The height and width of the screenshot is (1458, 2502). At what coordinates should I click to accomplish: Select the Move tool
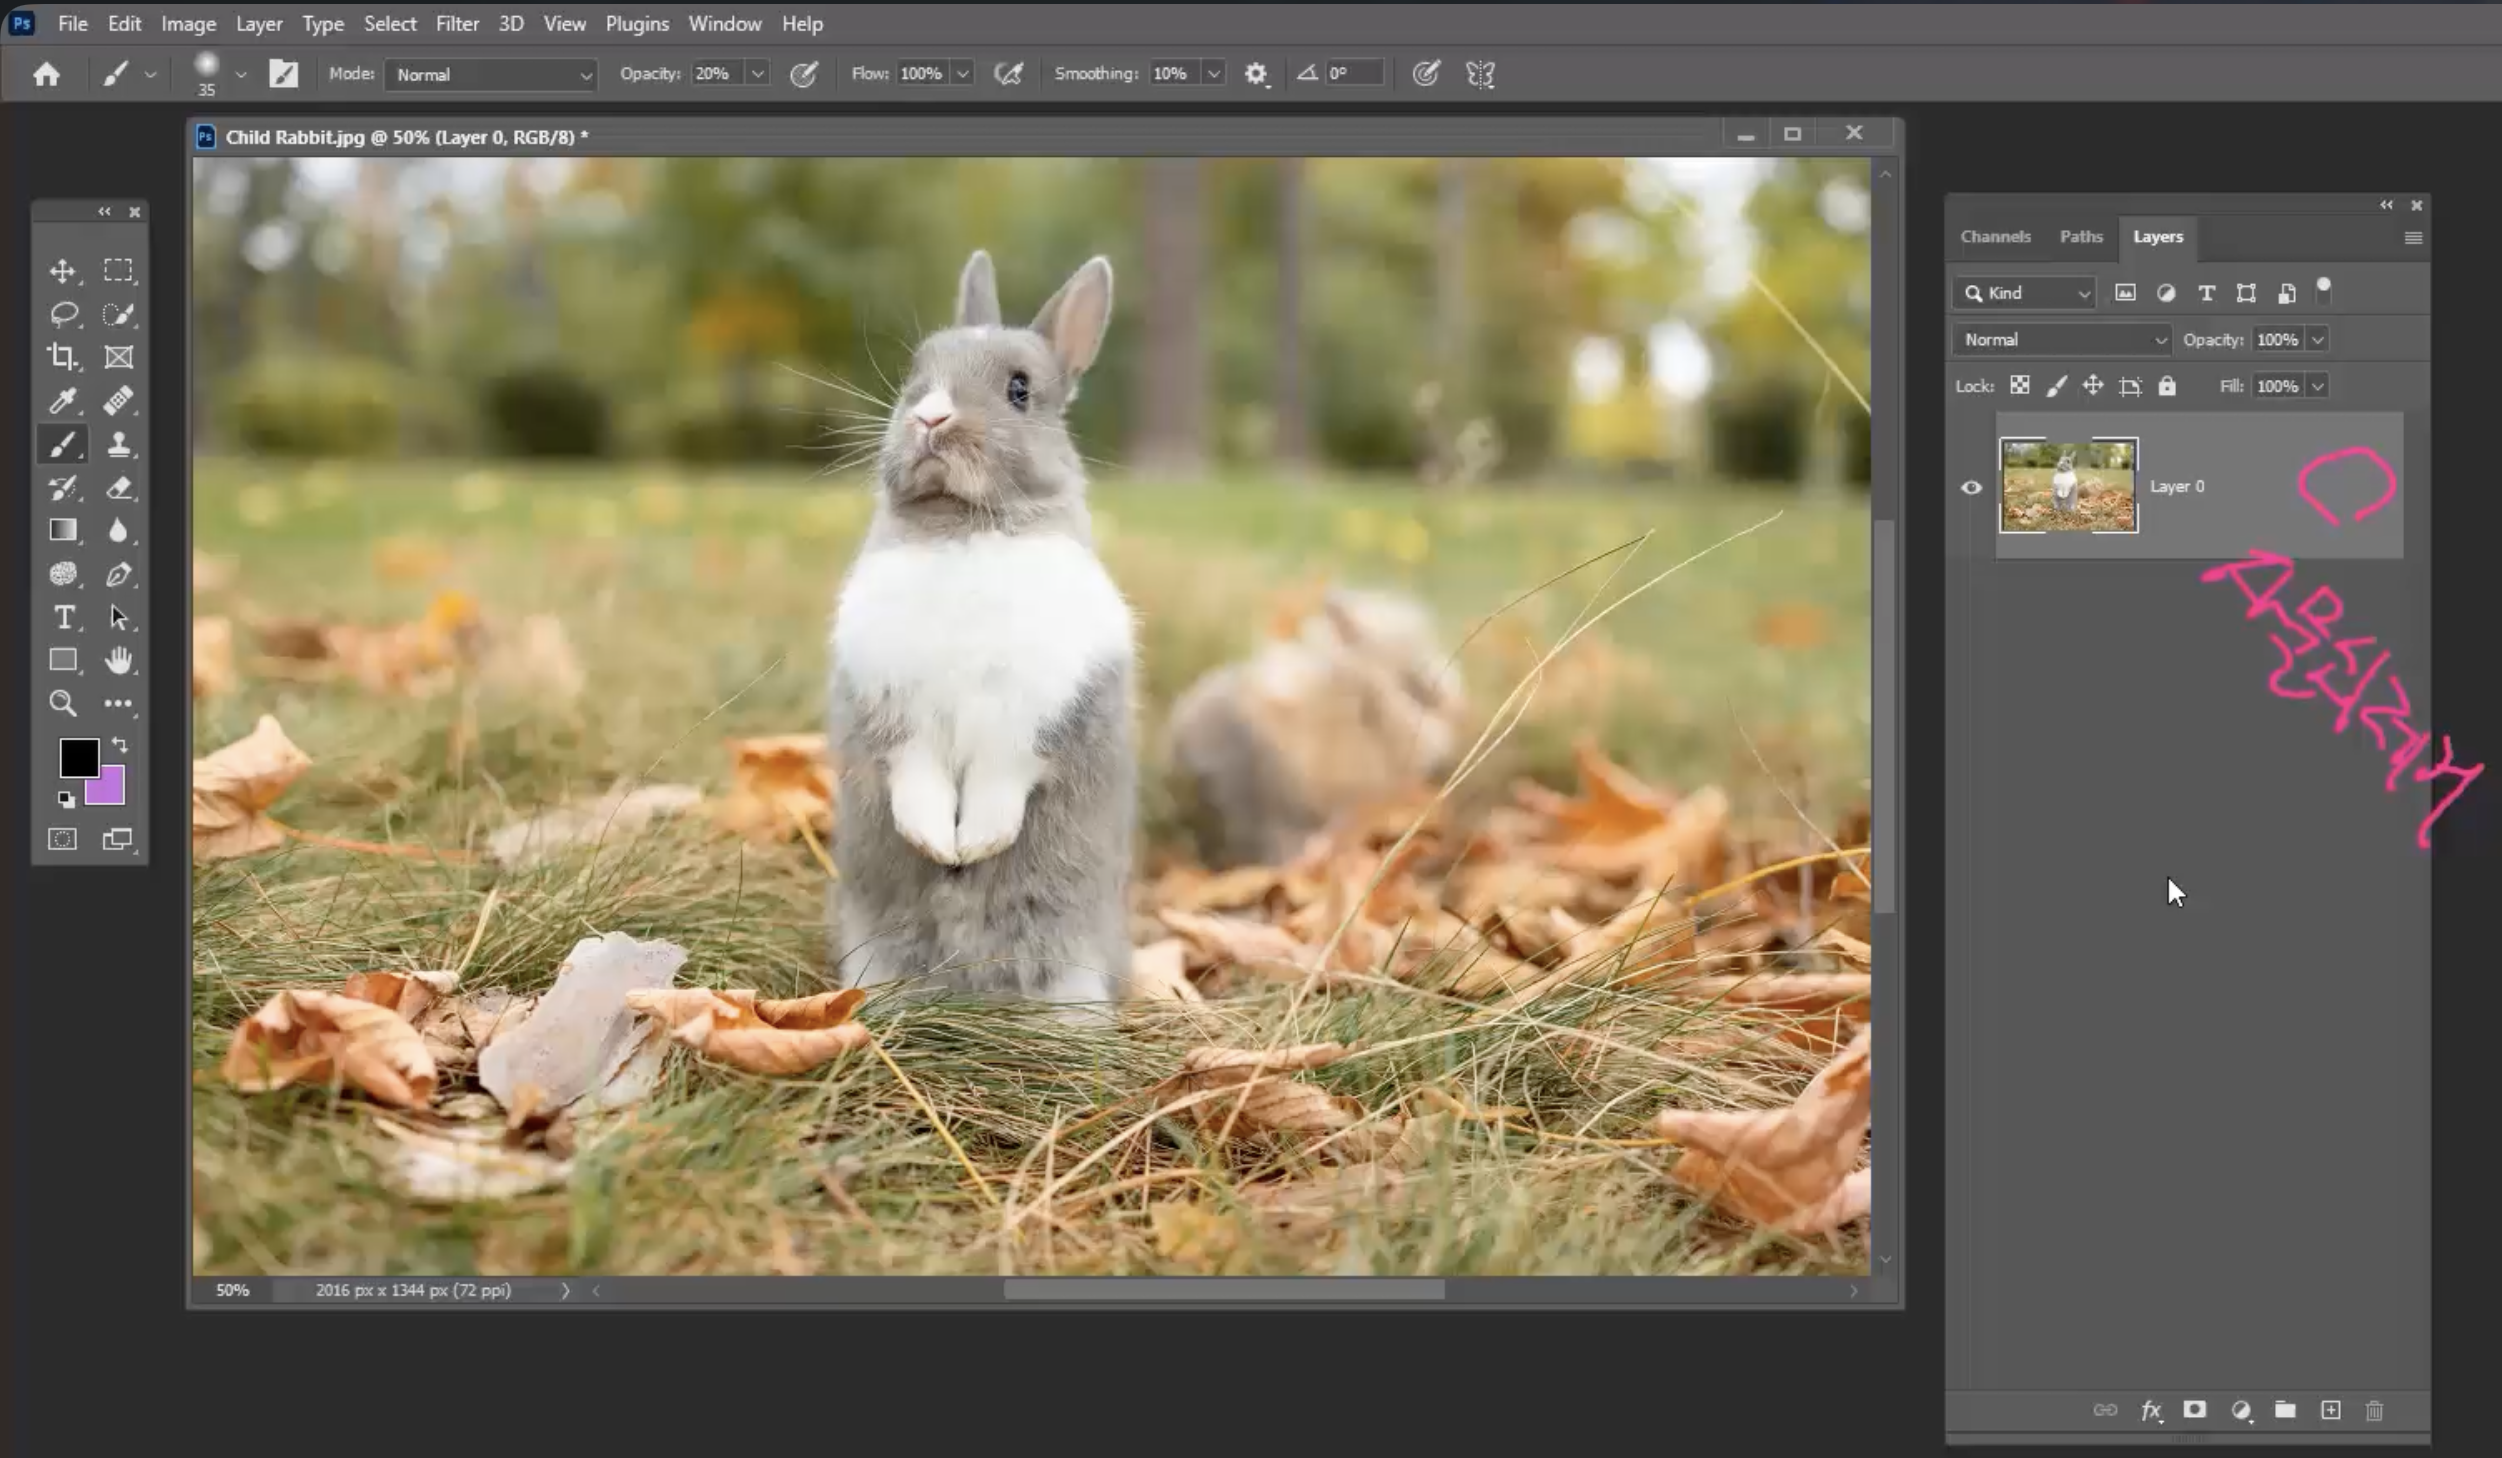pyautogui.click(x=62, y=271)
